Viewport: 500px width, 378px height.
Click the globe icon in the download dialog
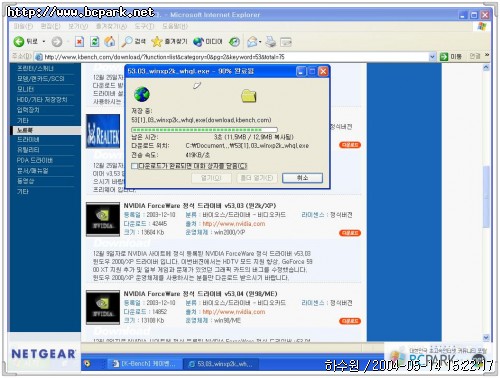[142, 94]
